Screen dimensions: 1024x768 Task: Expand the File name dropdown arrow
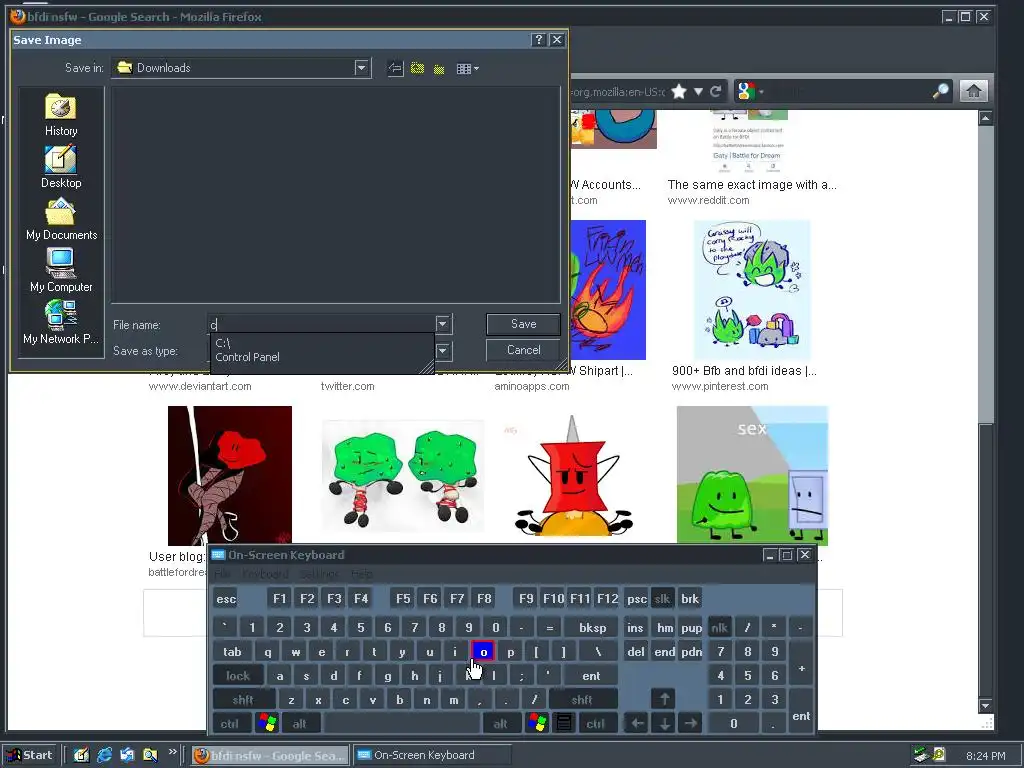(x=443, y=324)
